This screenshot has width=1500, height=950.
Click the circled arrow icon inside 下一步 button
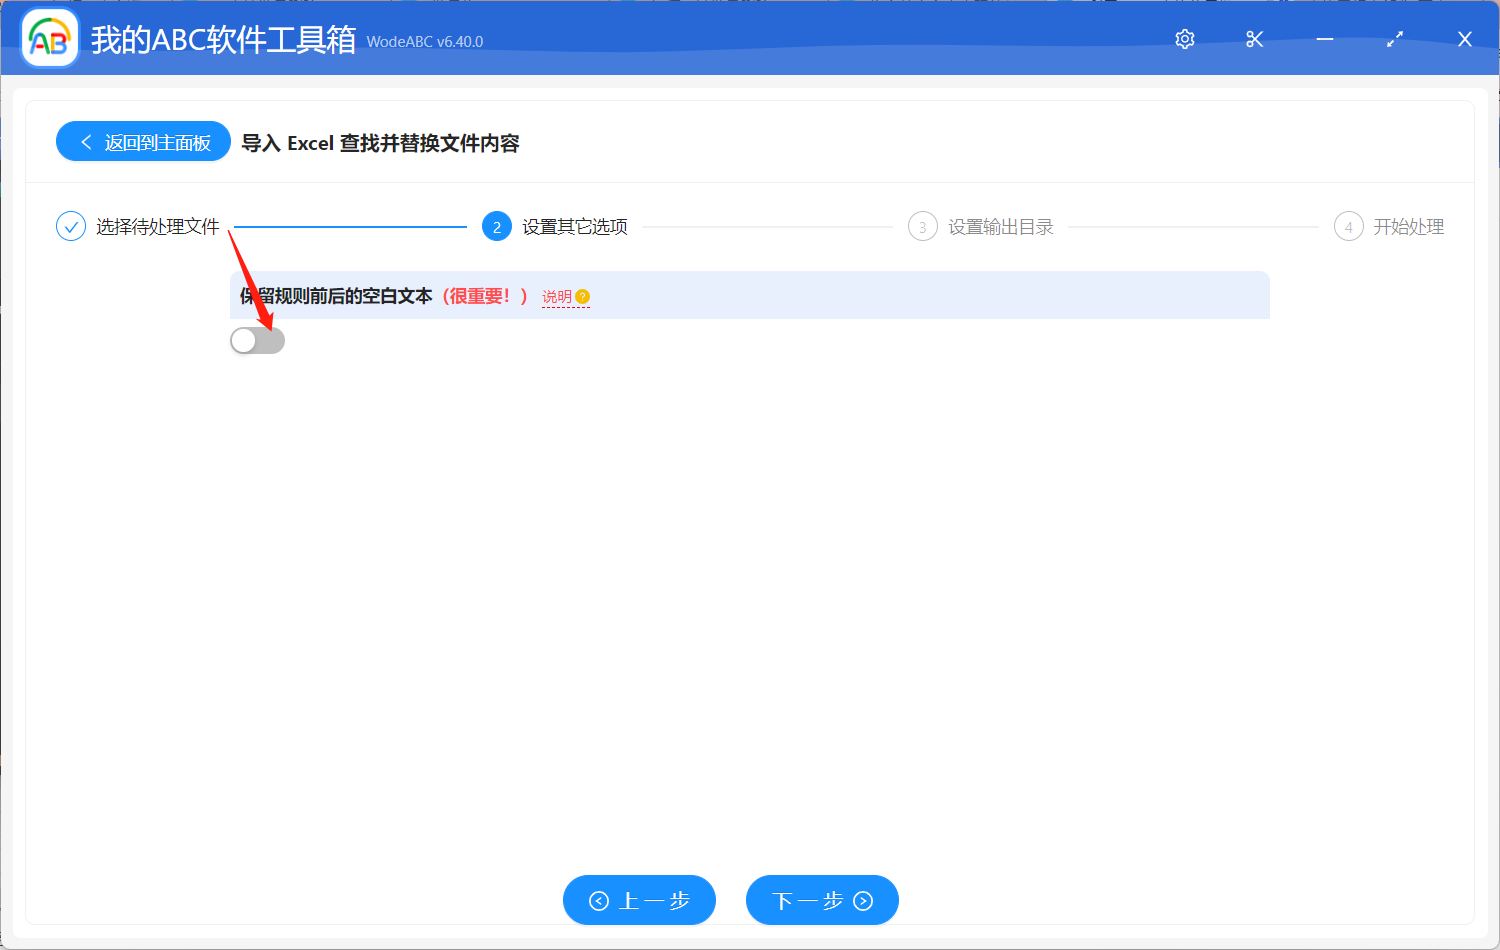pyautogui.click(x=861, y=900)
